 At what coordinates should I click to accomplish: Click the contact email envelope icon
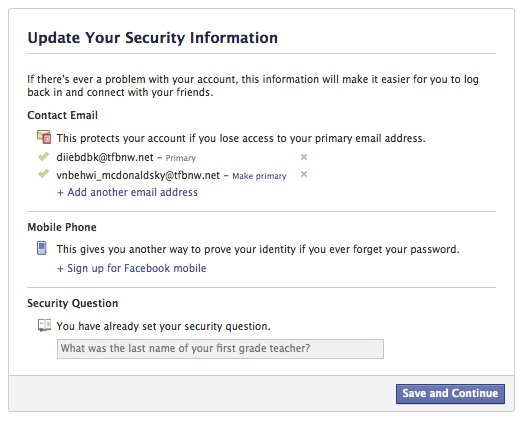point(44,137)
